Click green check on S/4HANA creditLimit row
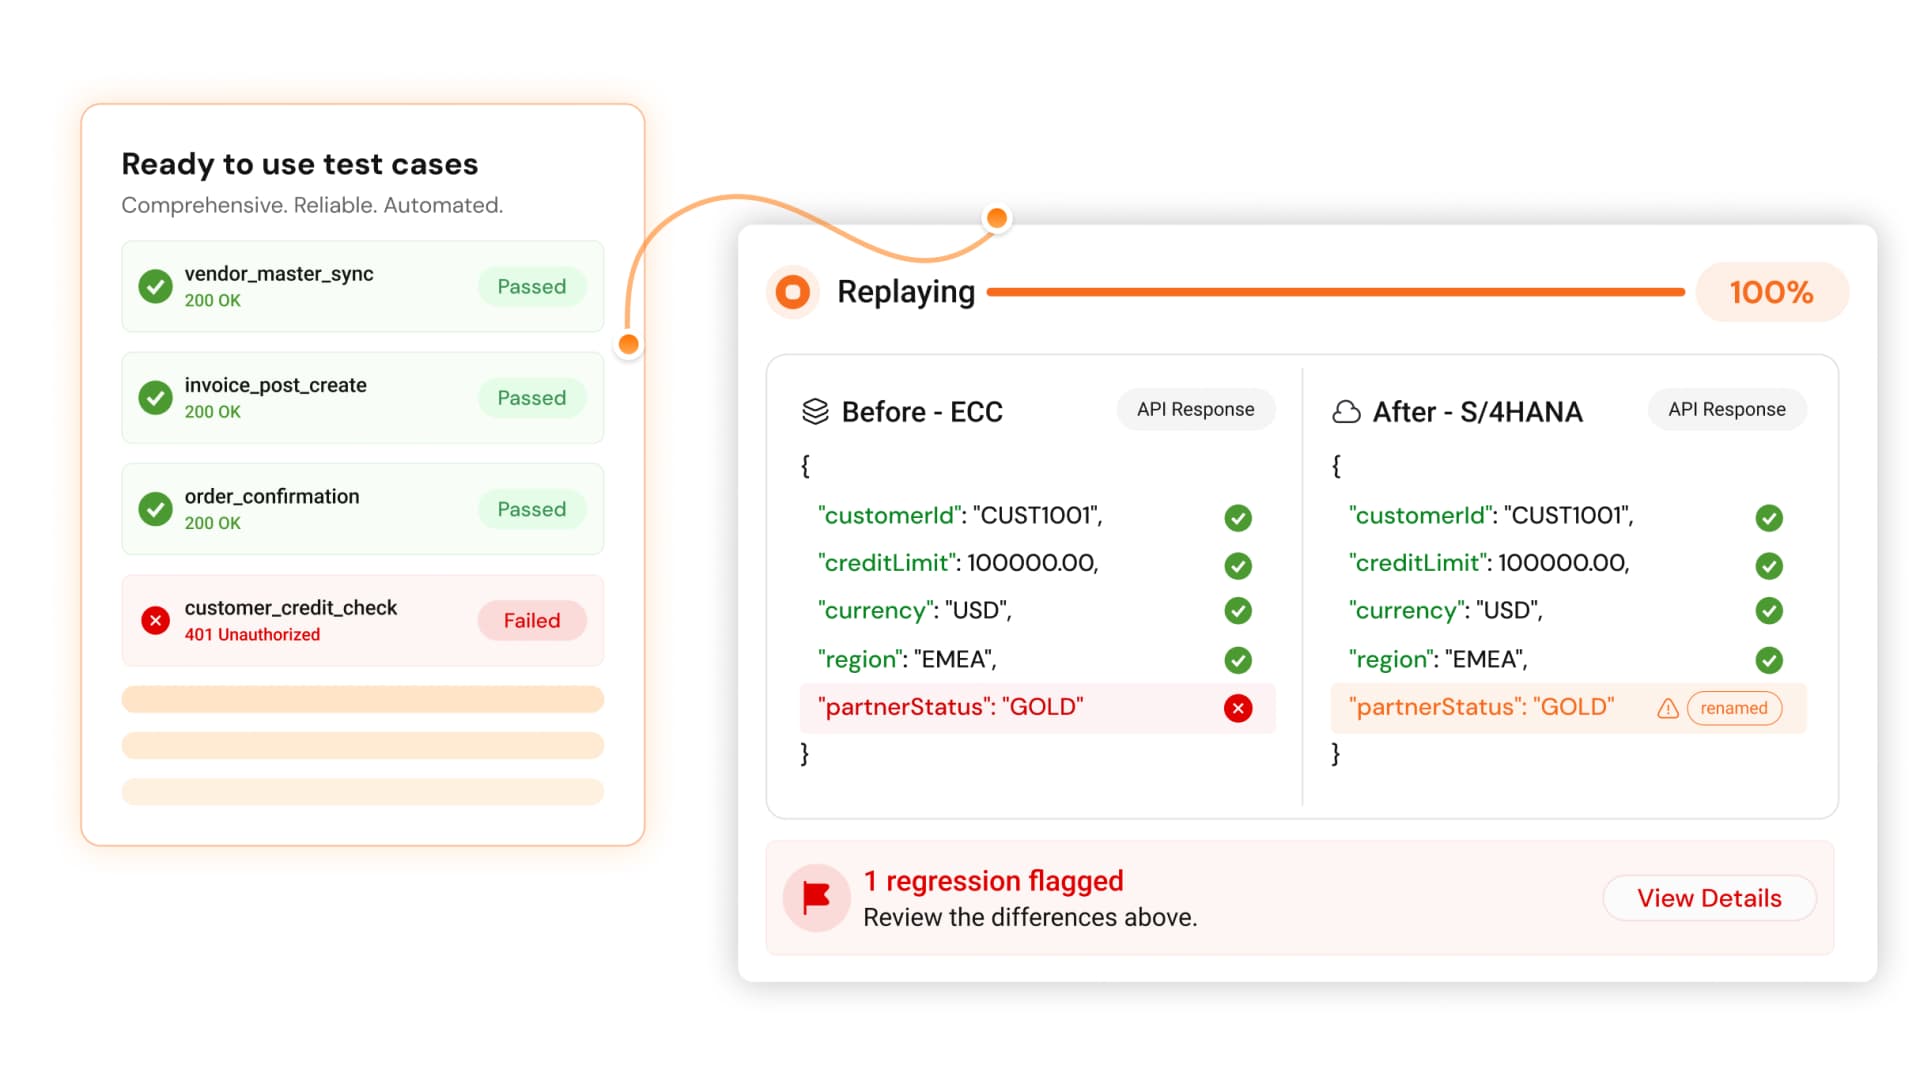1920x1085 pixels. pos(1769,565)
